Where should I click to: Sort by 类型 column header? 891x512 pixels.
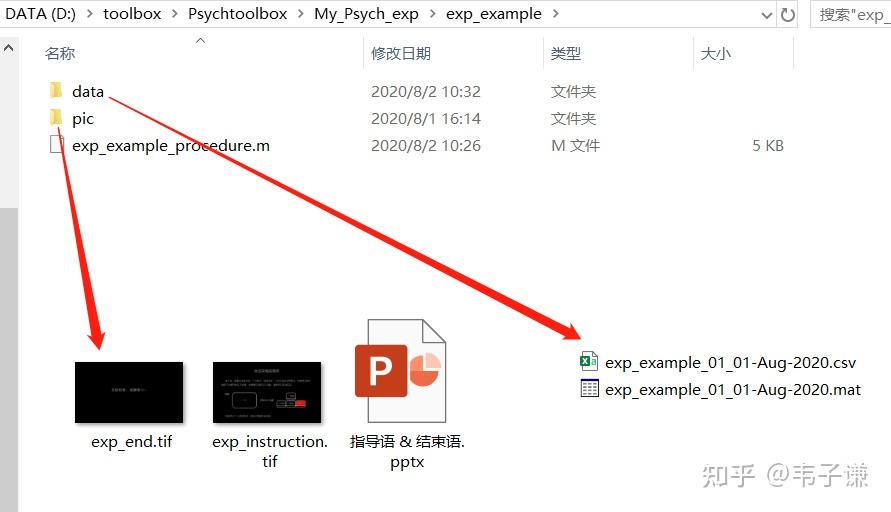(565, 53)
